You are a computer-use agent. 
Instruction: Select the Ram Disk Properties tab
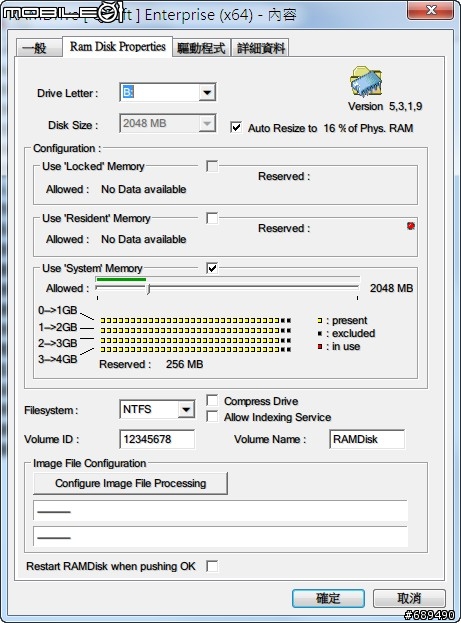(x=118, y=46)
